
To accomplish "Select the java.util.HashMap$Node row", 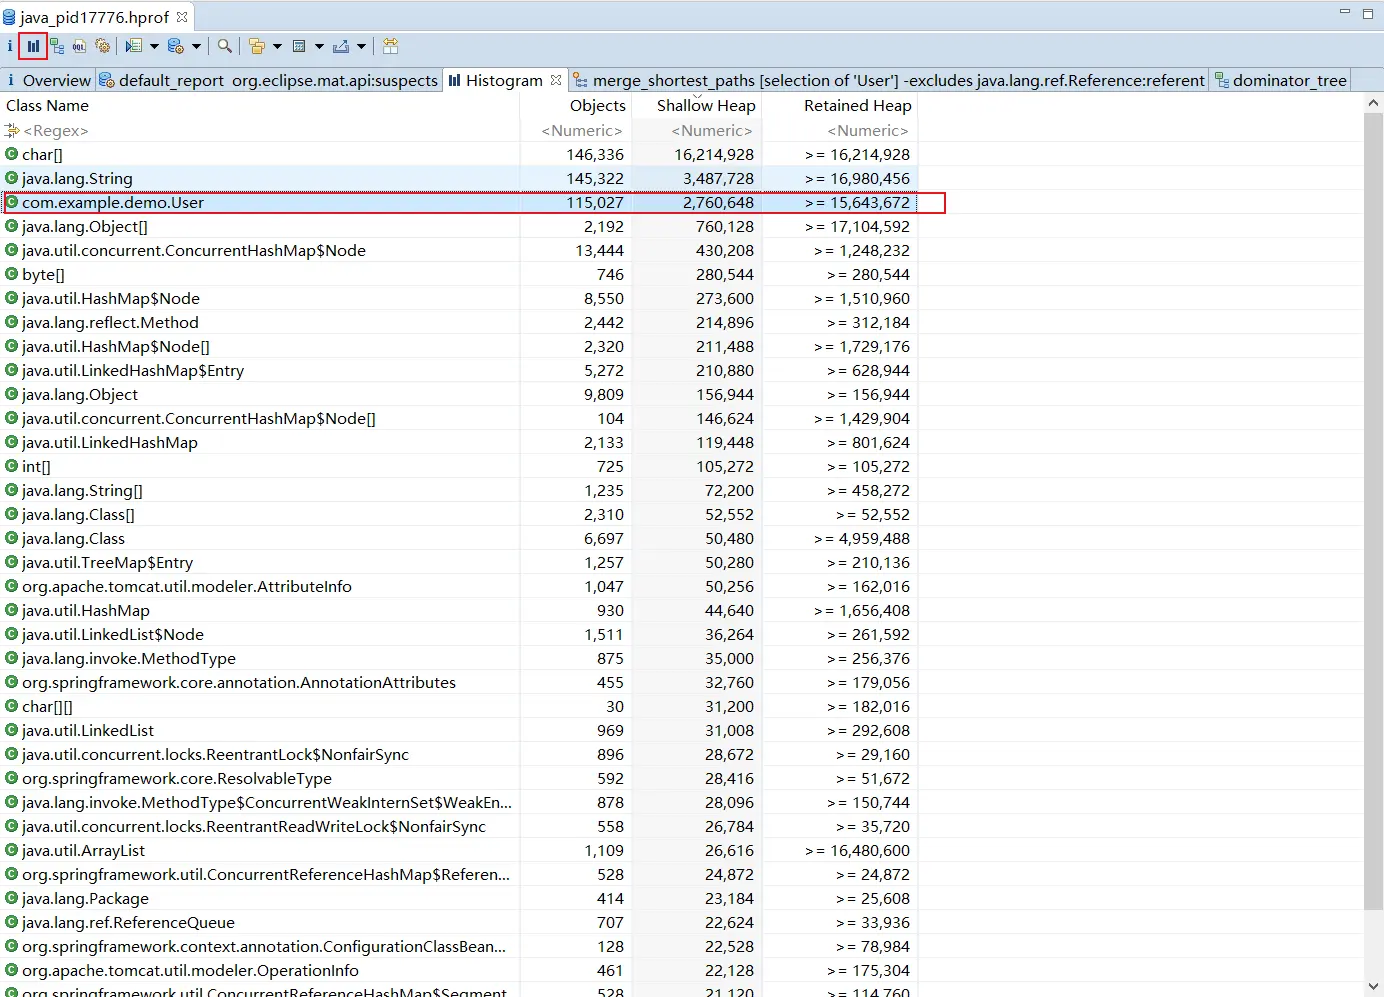I will 459,299.
